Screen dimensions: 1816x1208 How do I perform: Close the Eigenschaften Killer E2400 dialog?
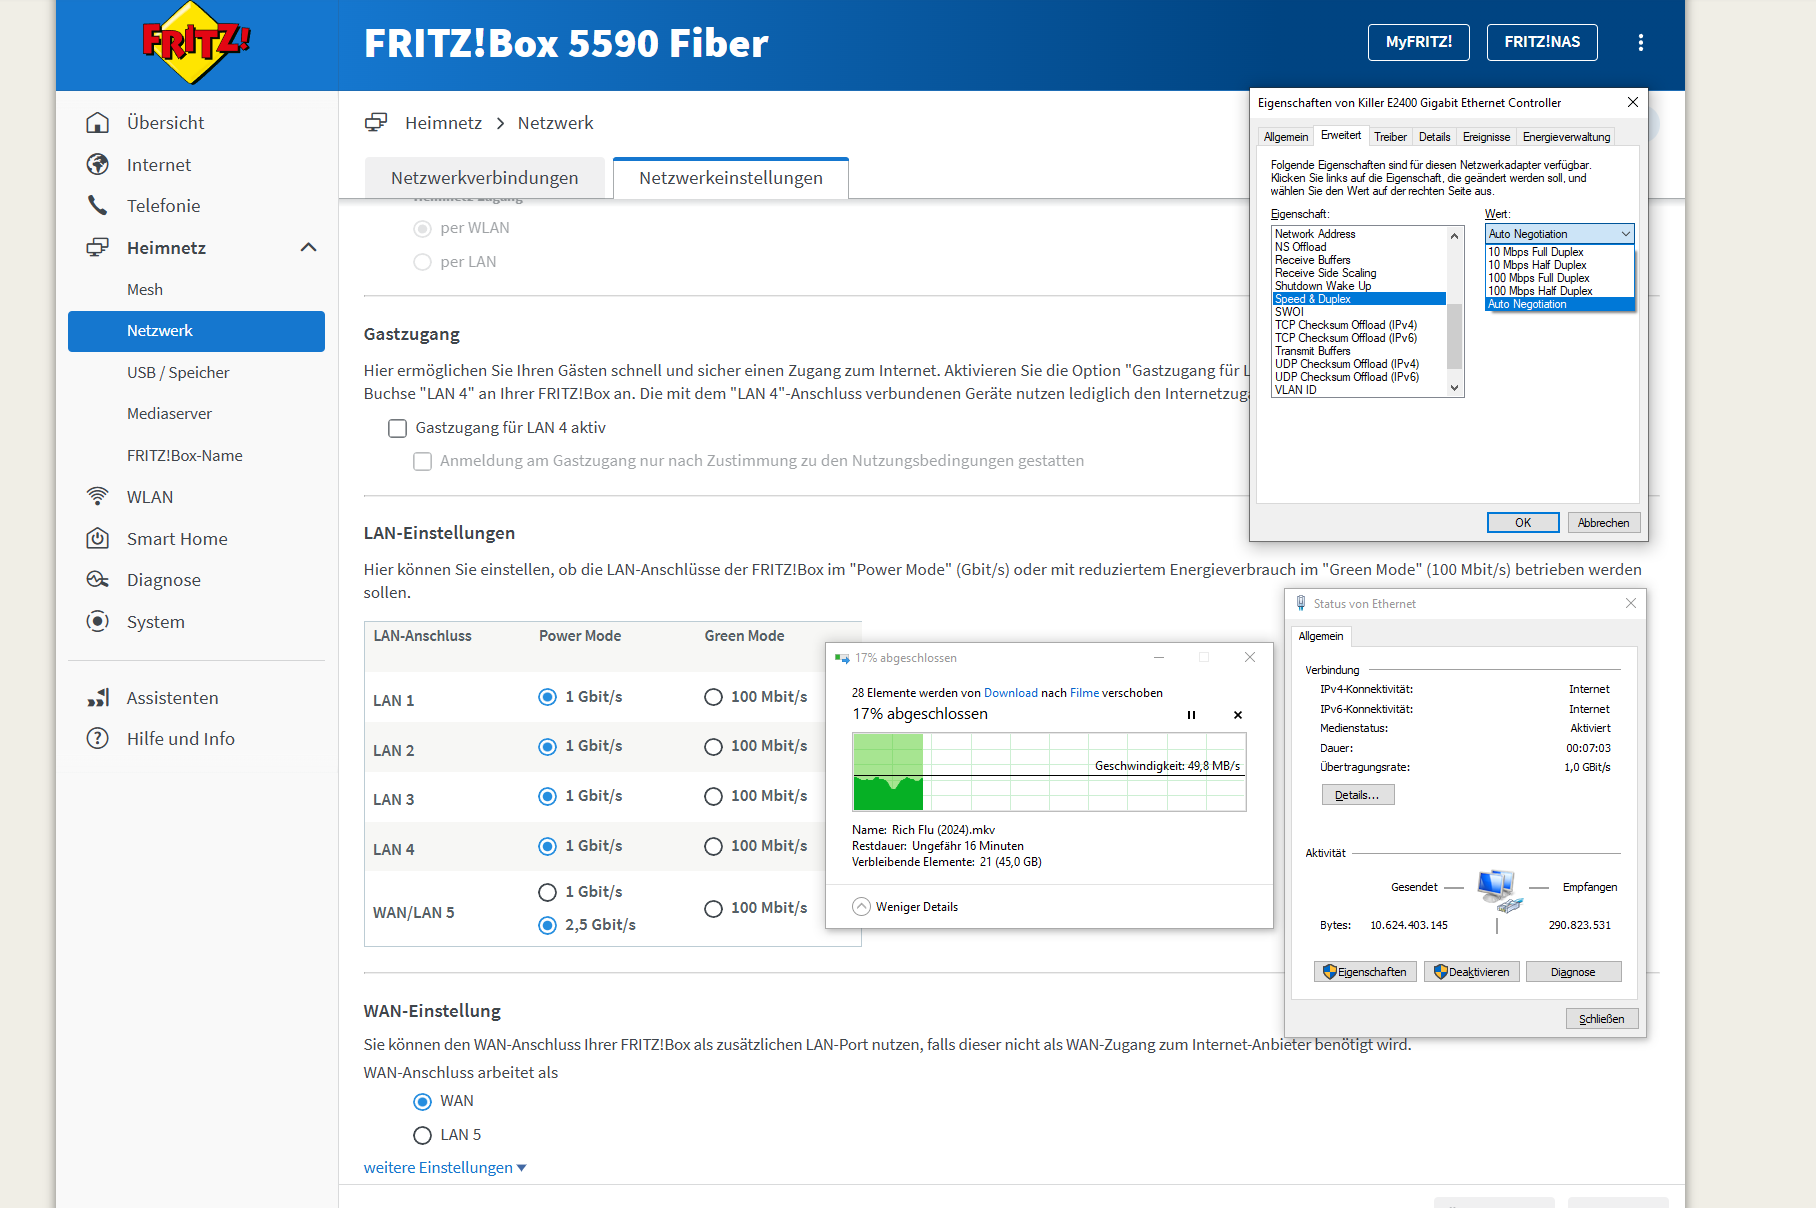1632,102
